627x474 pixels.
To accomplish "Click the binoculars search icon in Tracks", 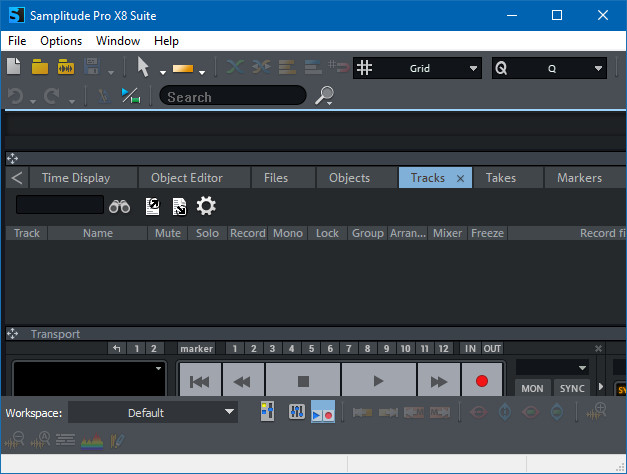I will [x=120, y=206].
